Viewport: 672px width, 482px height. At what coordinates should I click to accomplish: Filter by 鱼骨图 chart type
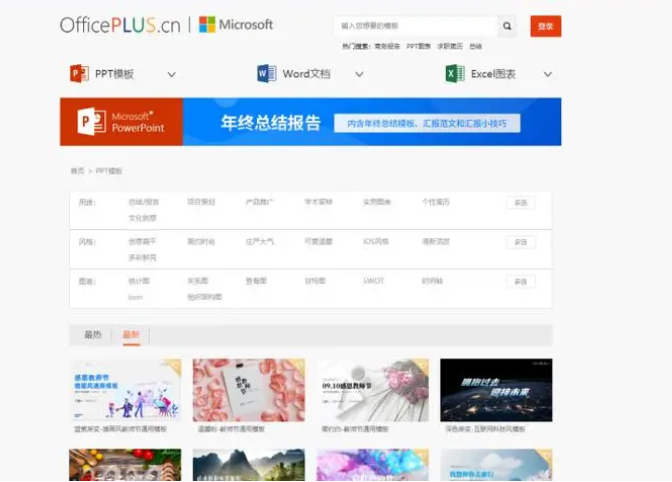[256, 281]
